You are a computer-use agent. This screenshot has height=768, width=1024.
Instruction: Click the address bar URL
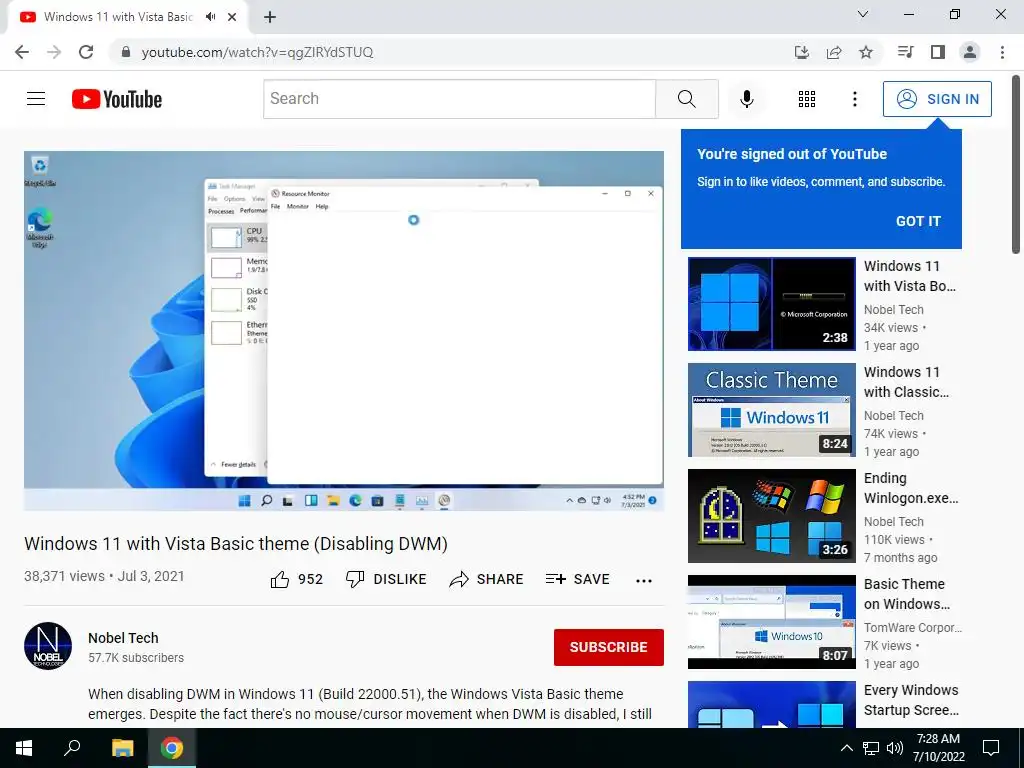(x=257, y=52)
